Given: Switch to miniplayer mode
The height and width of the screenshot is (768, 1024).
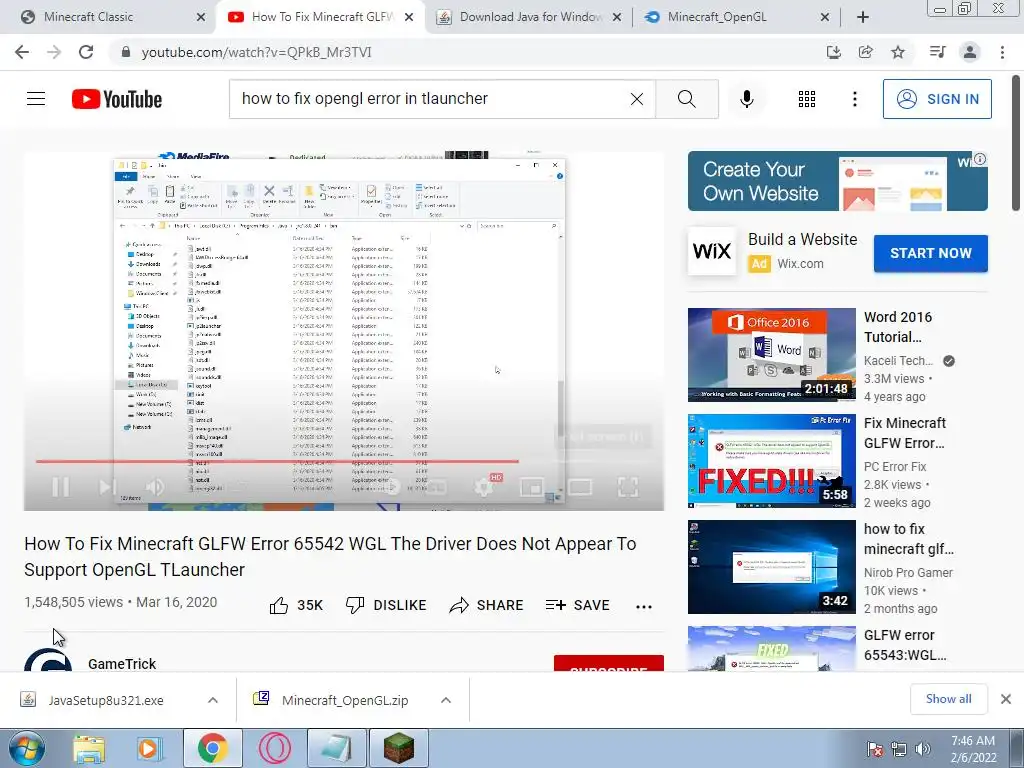Looking at the screenshot, I should [x=532, y=487].
